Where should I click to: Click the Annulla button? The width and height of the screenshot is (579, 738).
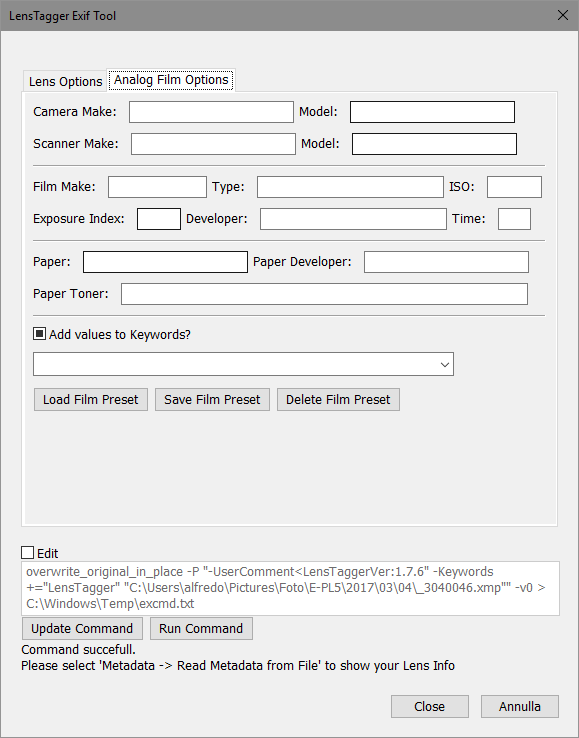(520, 706)
